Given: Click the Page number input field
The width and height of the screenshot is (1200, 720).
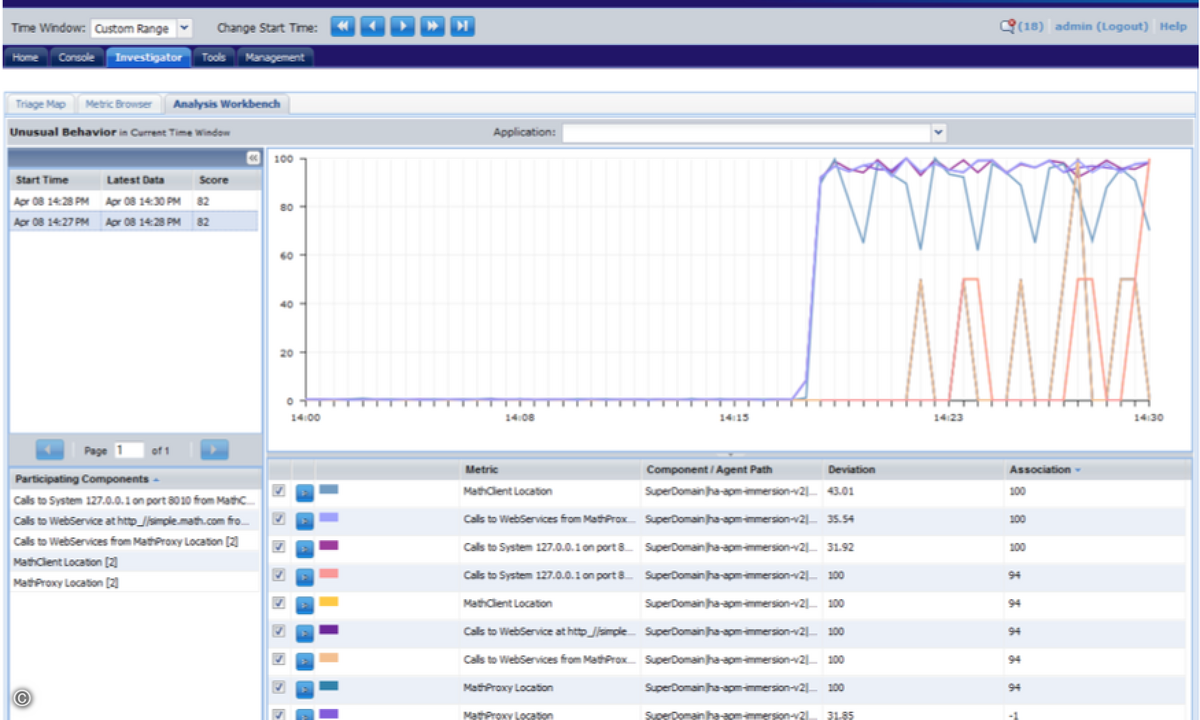Looking at the screenshot, I should click(129, 451).
